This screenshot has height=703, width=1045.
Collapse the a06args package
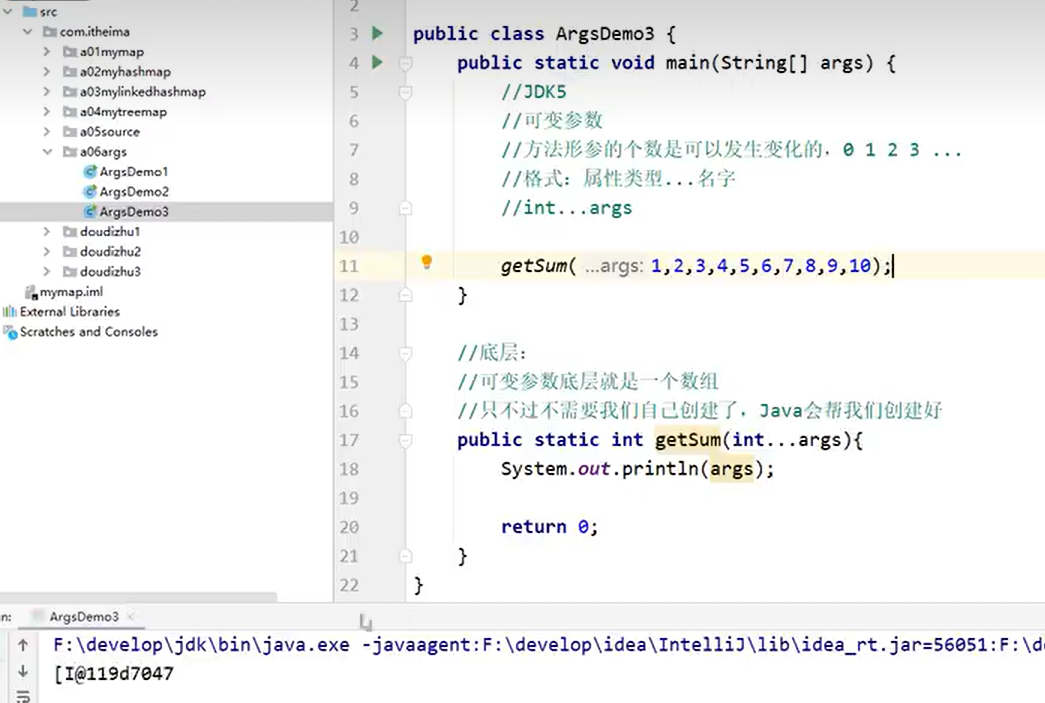pos(47,151)
